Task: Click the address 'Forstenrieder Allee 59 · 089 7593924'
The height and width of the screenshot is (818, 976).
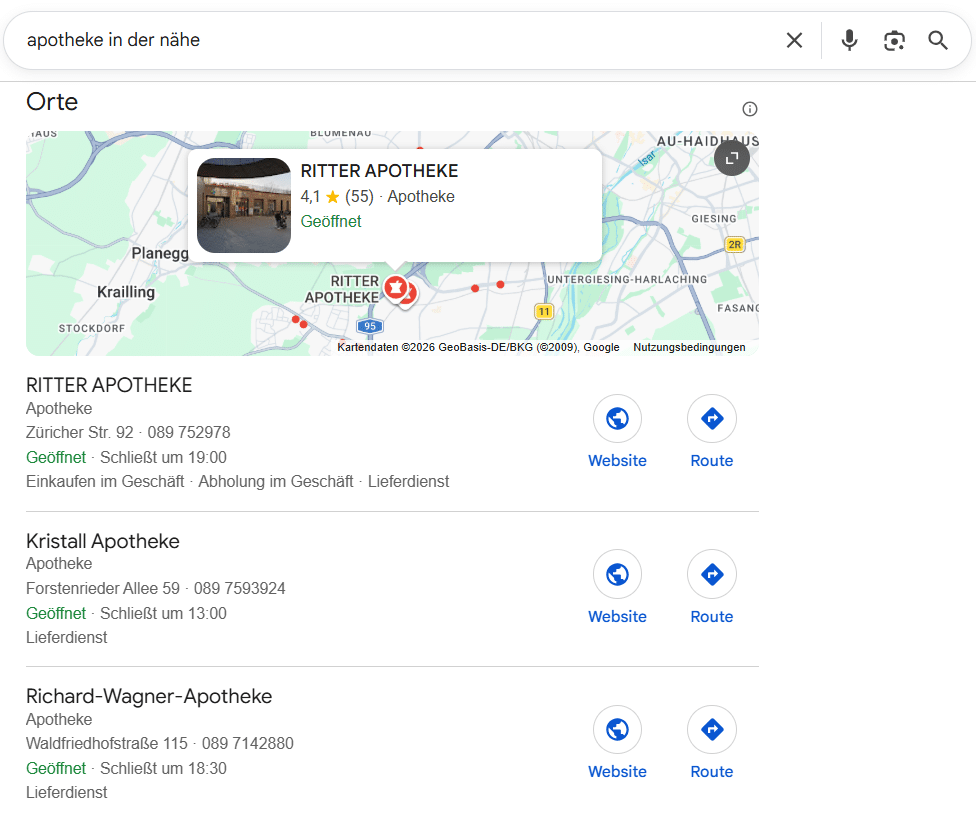Action: coord(156,588)
